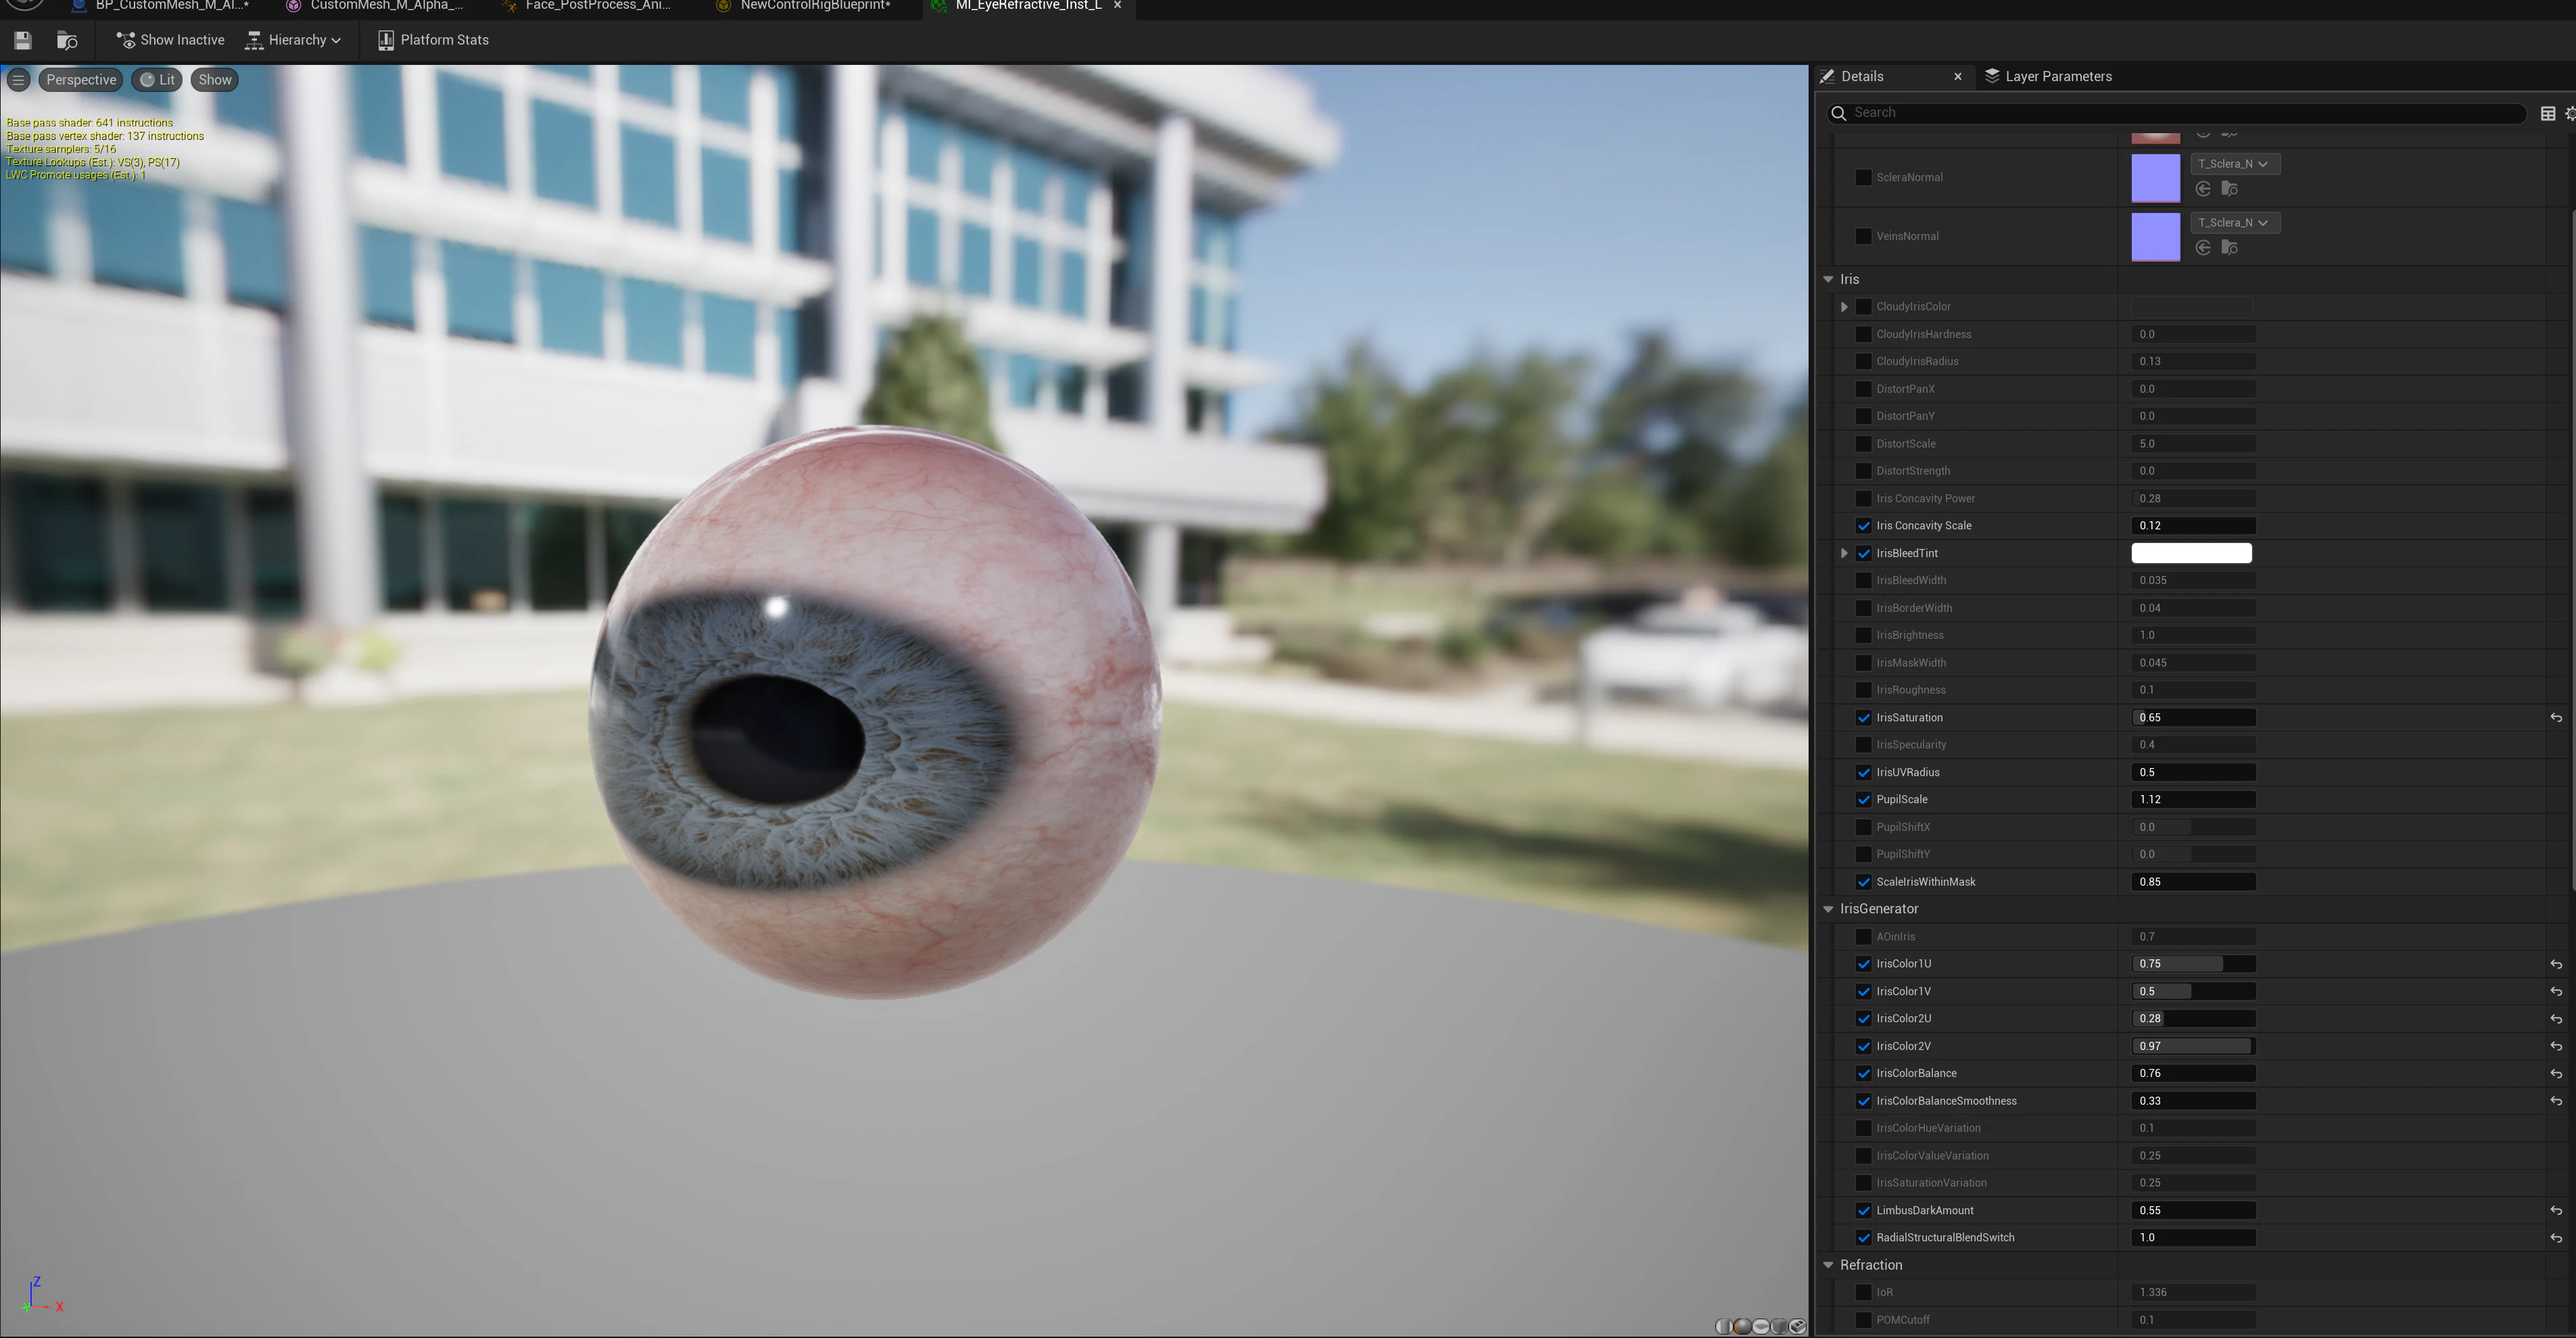The height and width of the screenshot is (1338, 2576).
Task: Save the material instance asset
Action: (x=23, y=40)
